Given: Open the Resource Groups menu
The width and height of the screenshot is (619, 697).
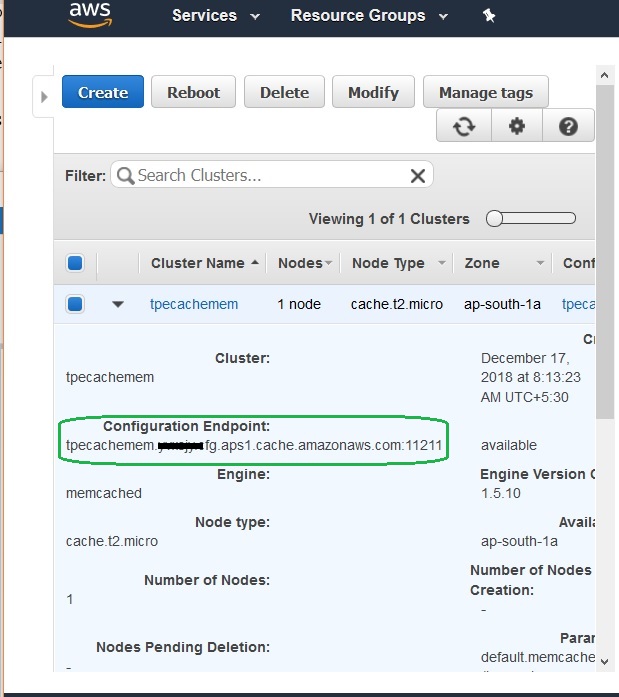Looking at the screenshot, I should 368,16.
